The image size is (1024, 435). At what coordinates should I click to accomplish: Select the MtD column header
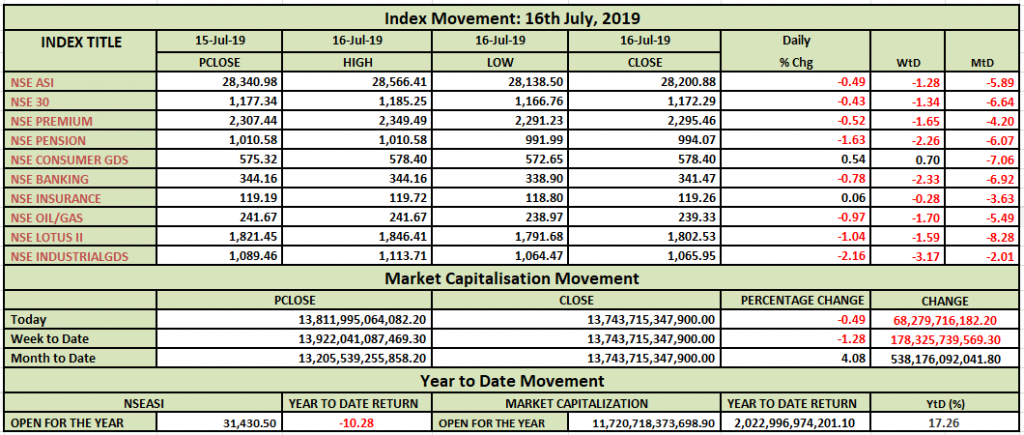pos(982,61)
